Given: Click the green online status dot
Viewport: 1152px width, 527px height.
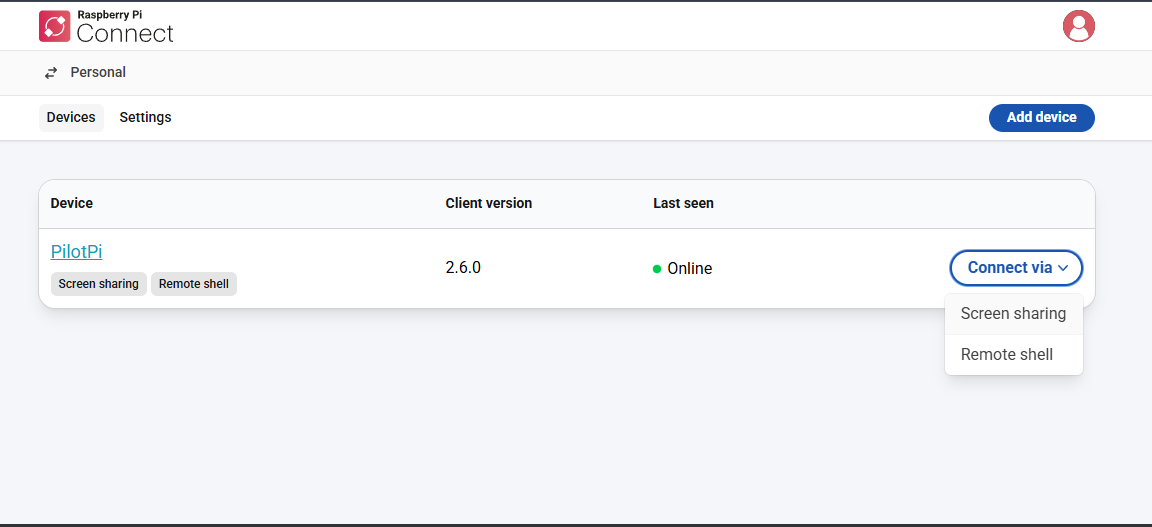Looking at the screenshot, I should pos(657,269).
